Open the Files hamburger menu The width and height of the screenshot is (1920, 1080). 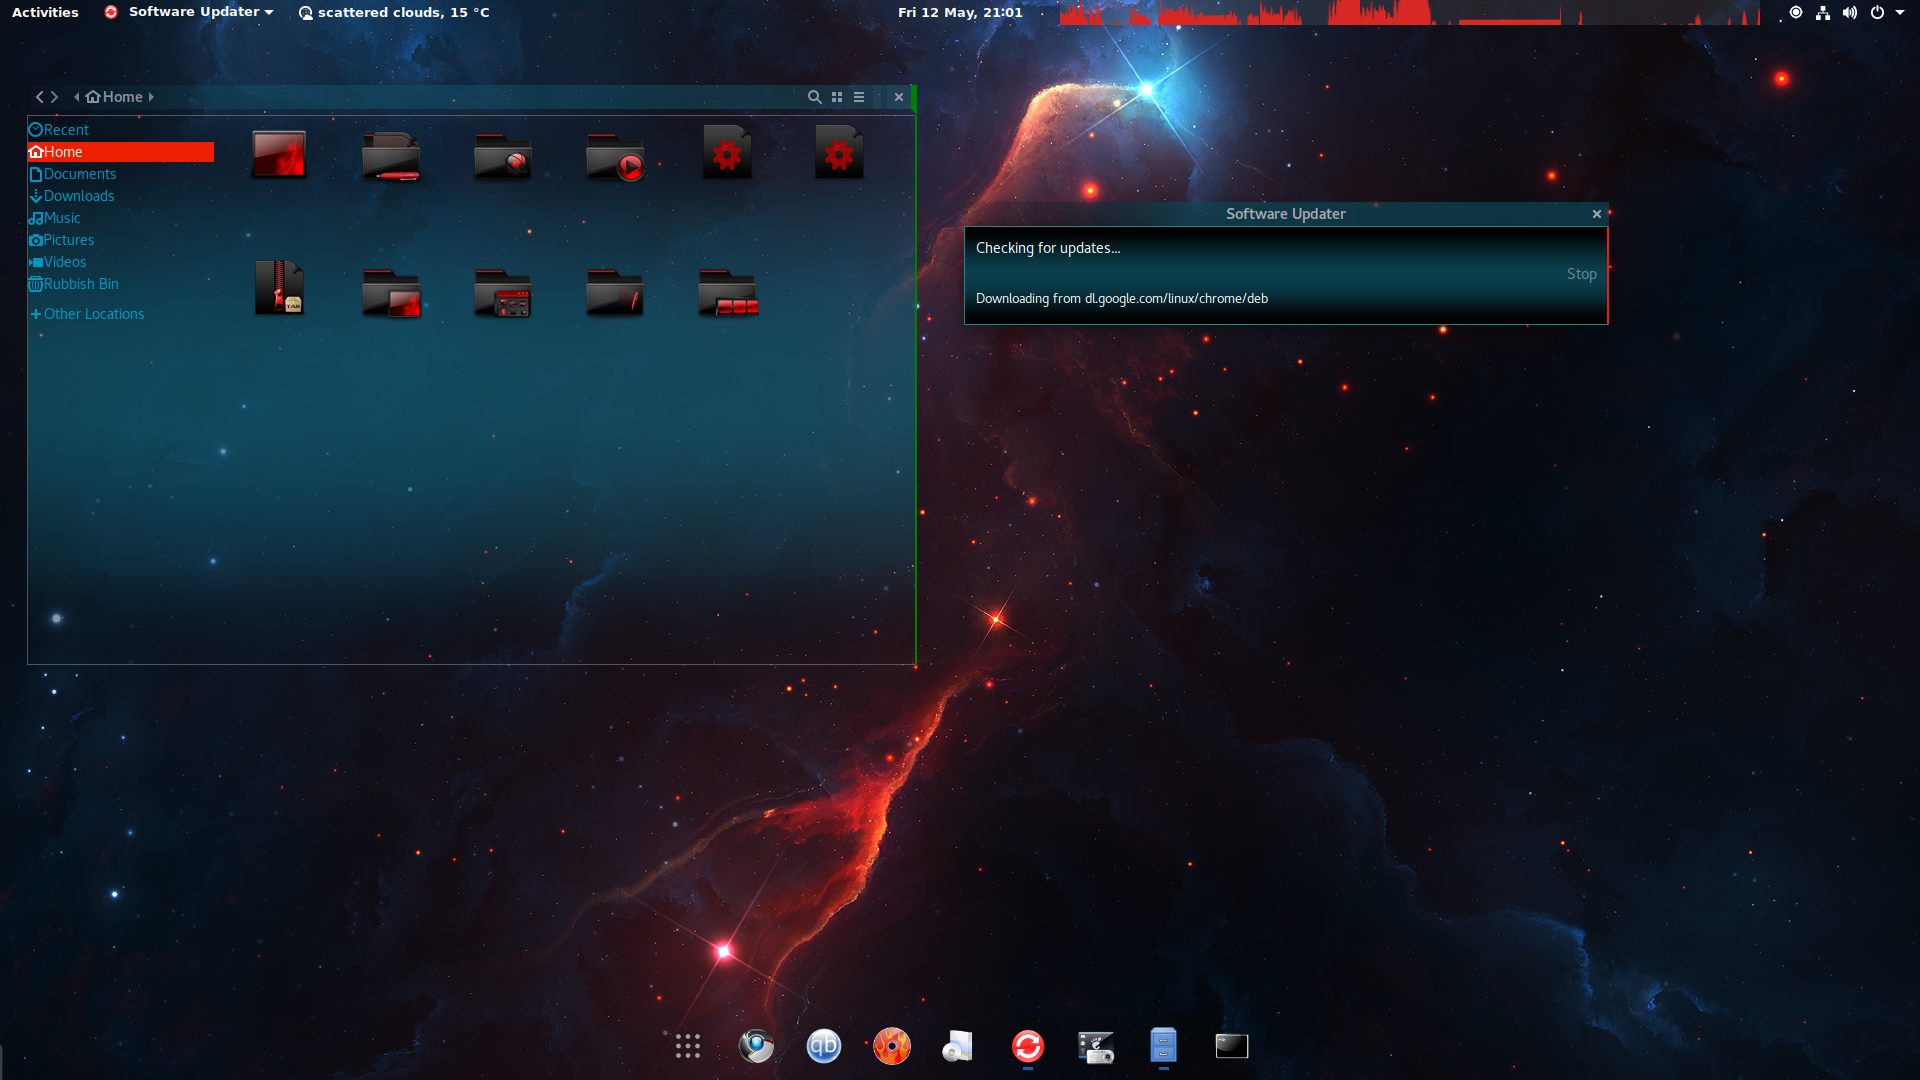pos(859,97)
